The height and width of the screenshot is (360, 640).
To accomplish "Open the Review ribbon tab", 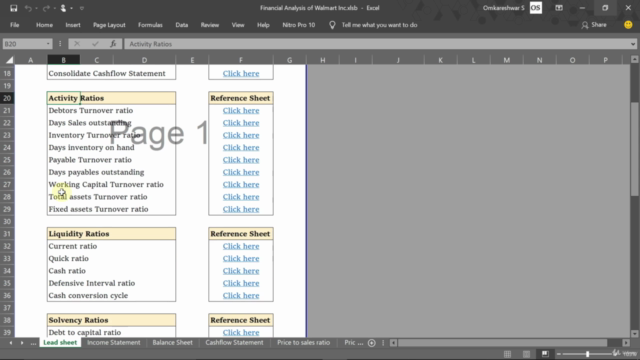I will (209, 25).
